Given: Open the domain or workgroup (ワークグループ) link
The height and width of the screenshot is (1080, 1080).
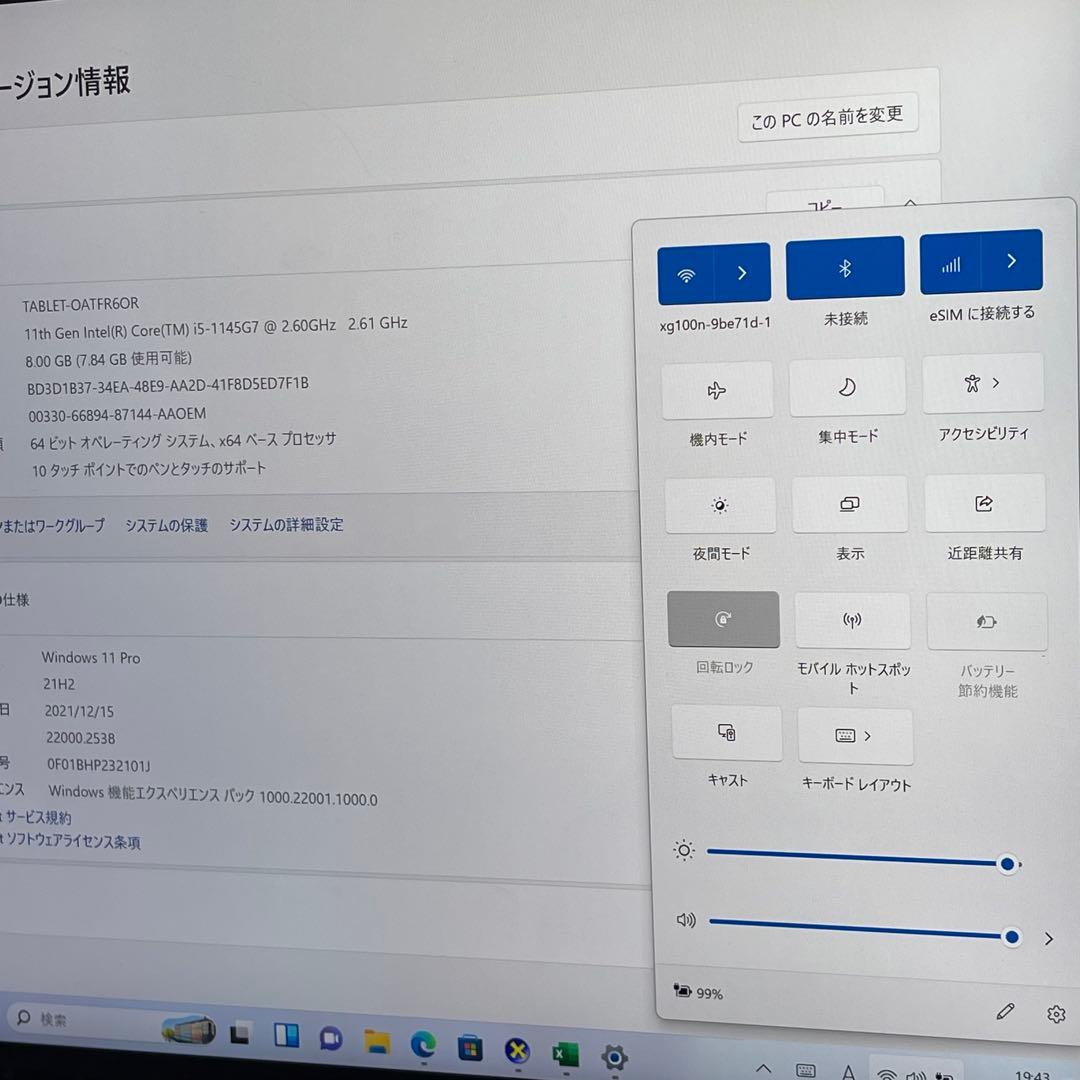Looking at the screenshot, I should [x=52, y=526].
